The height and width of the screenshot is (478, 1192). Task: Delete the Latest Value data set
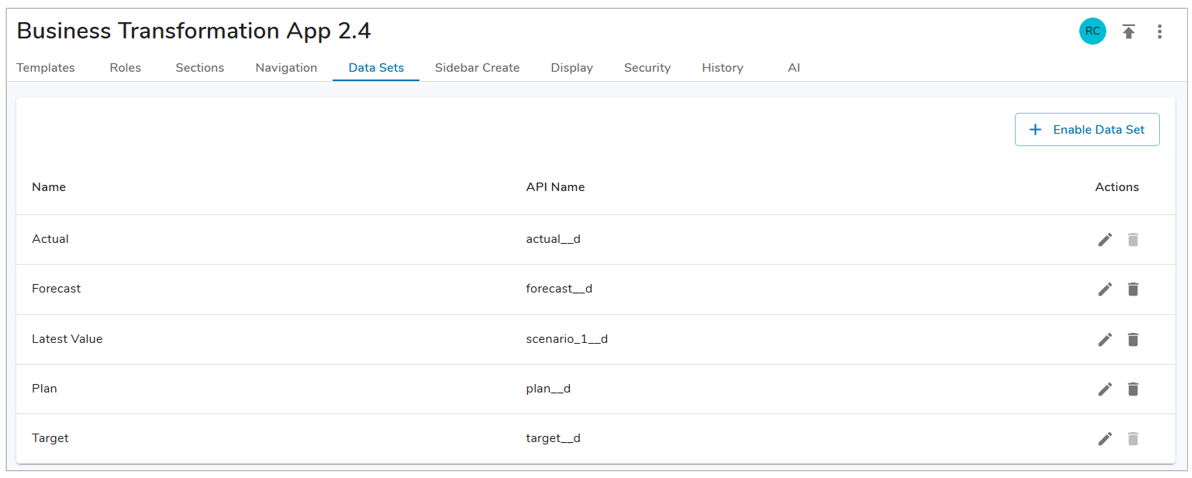coord(1133,339)
